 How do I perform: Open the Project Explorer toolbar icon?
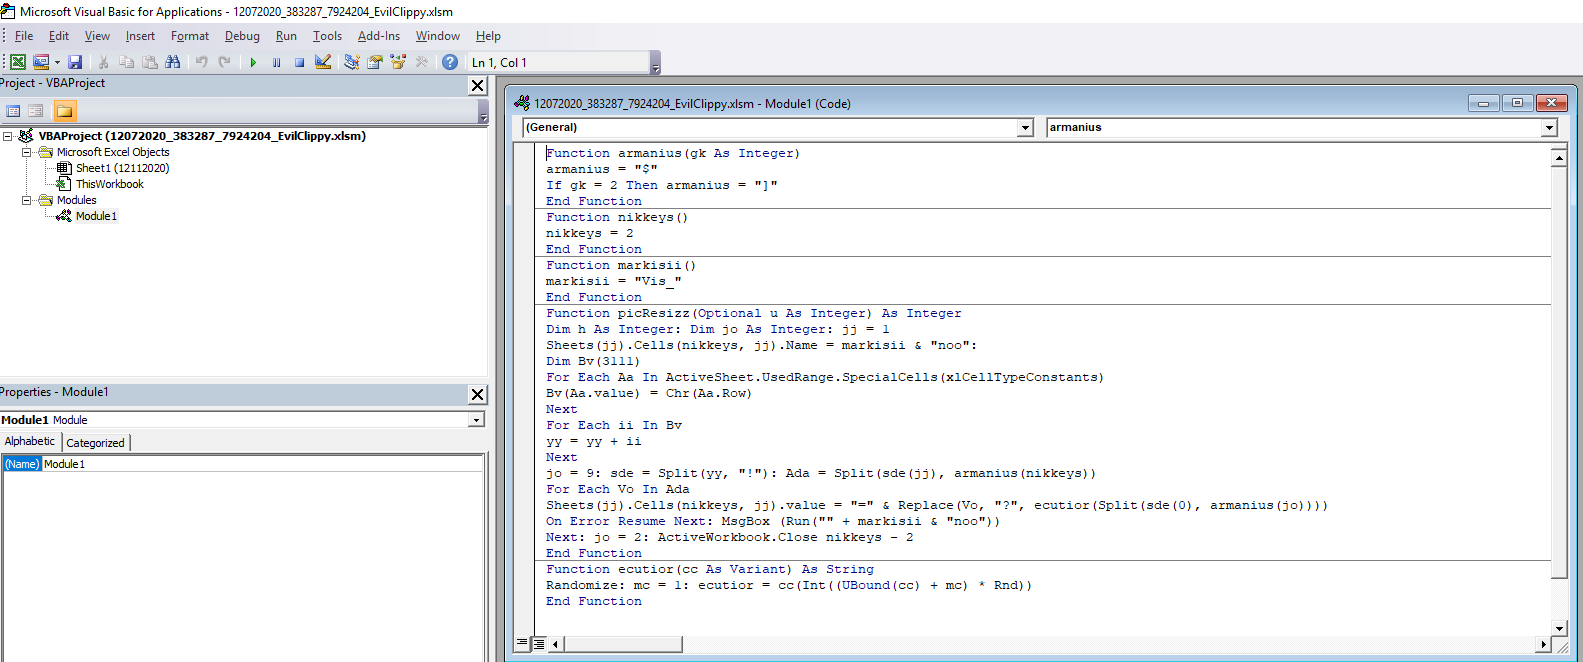[351, 62]
